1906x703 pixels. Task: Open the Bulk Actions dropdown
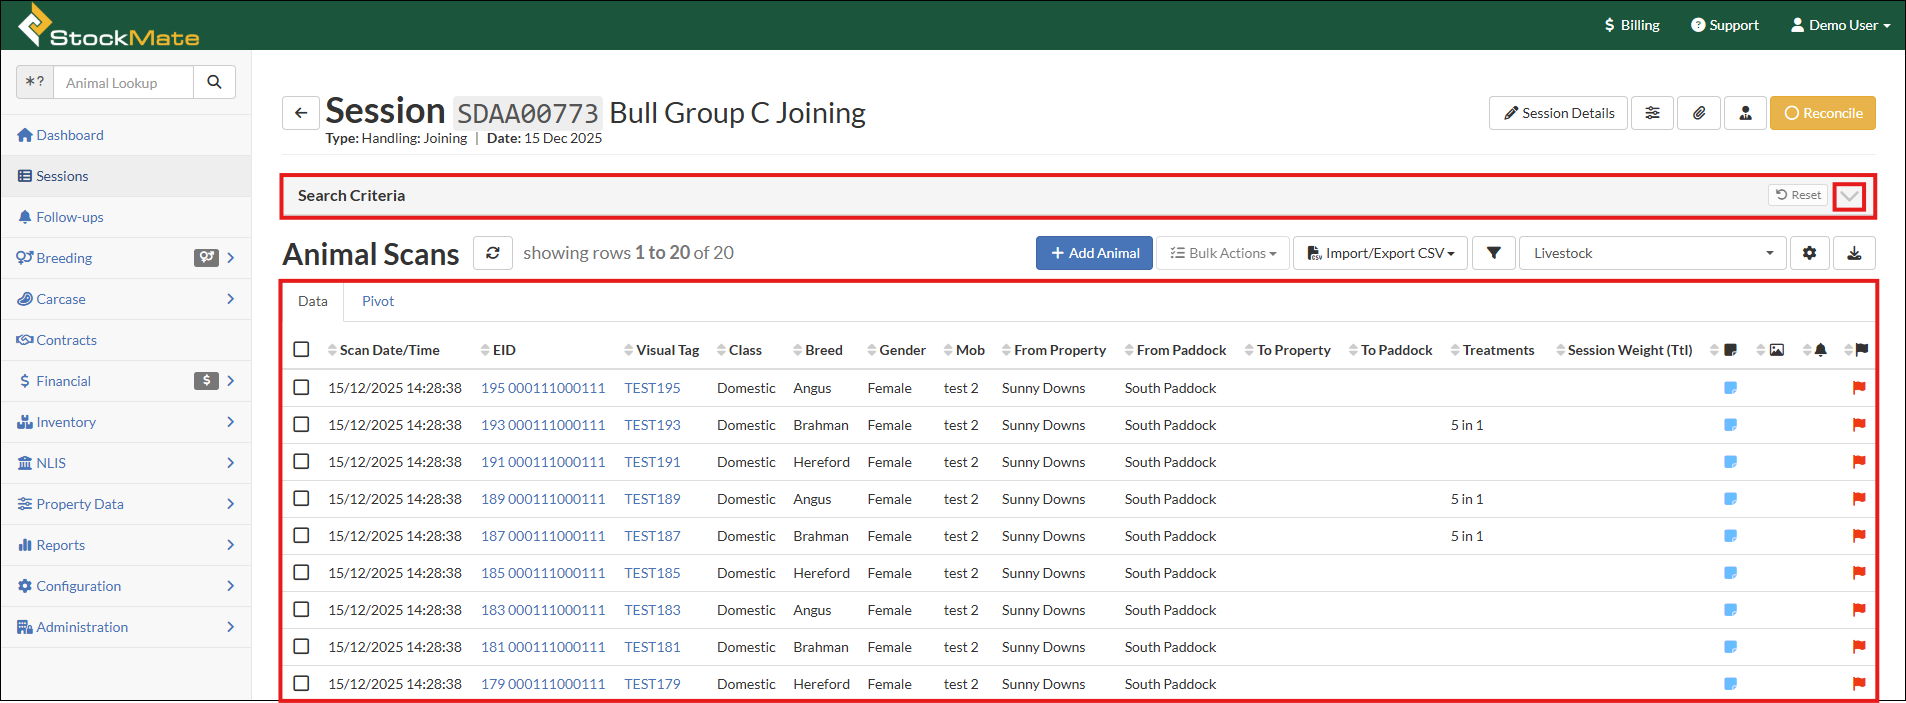click(1223, 253)
